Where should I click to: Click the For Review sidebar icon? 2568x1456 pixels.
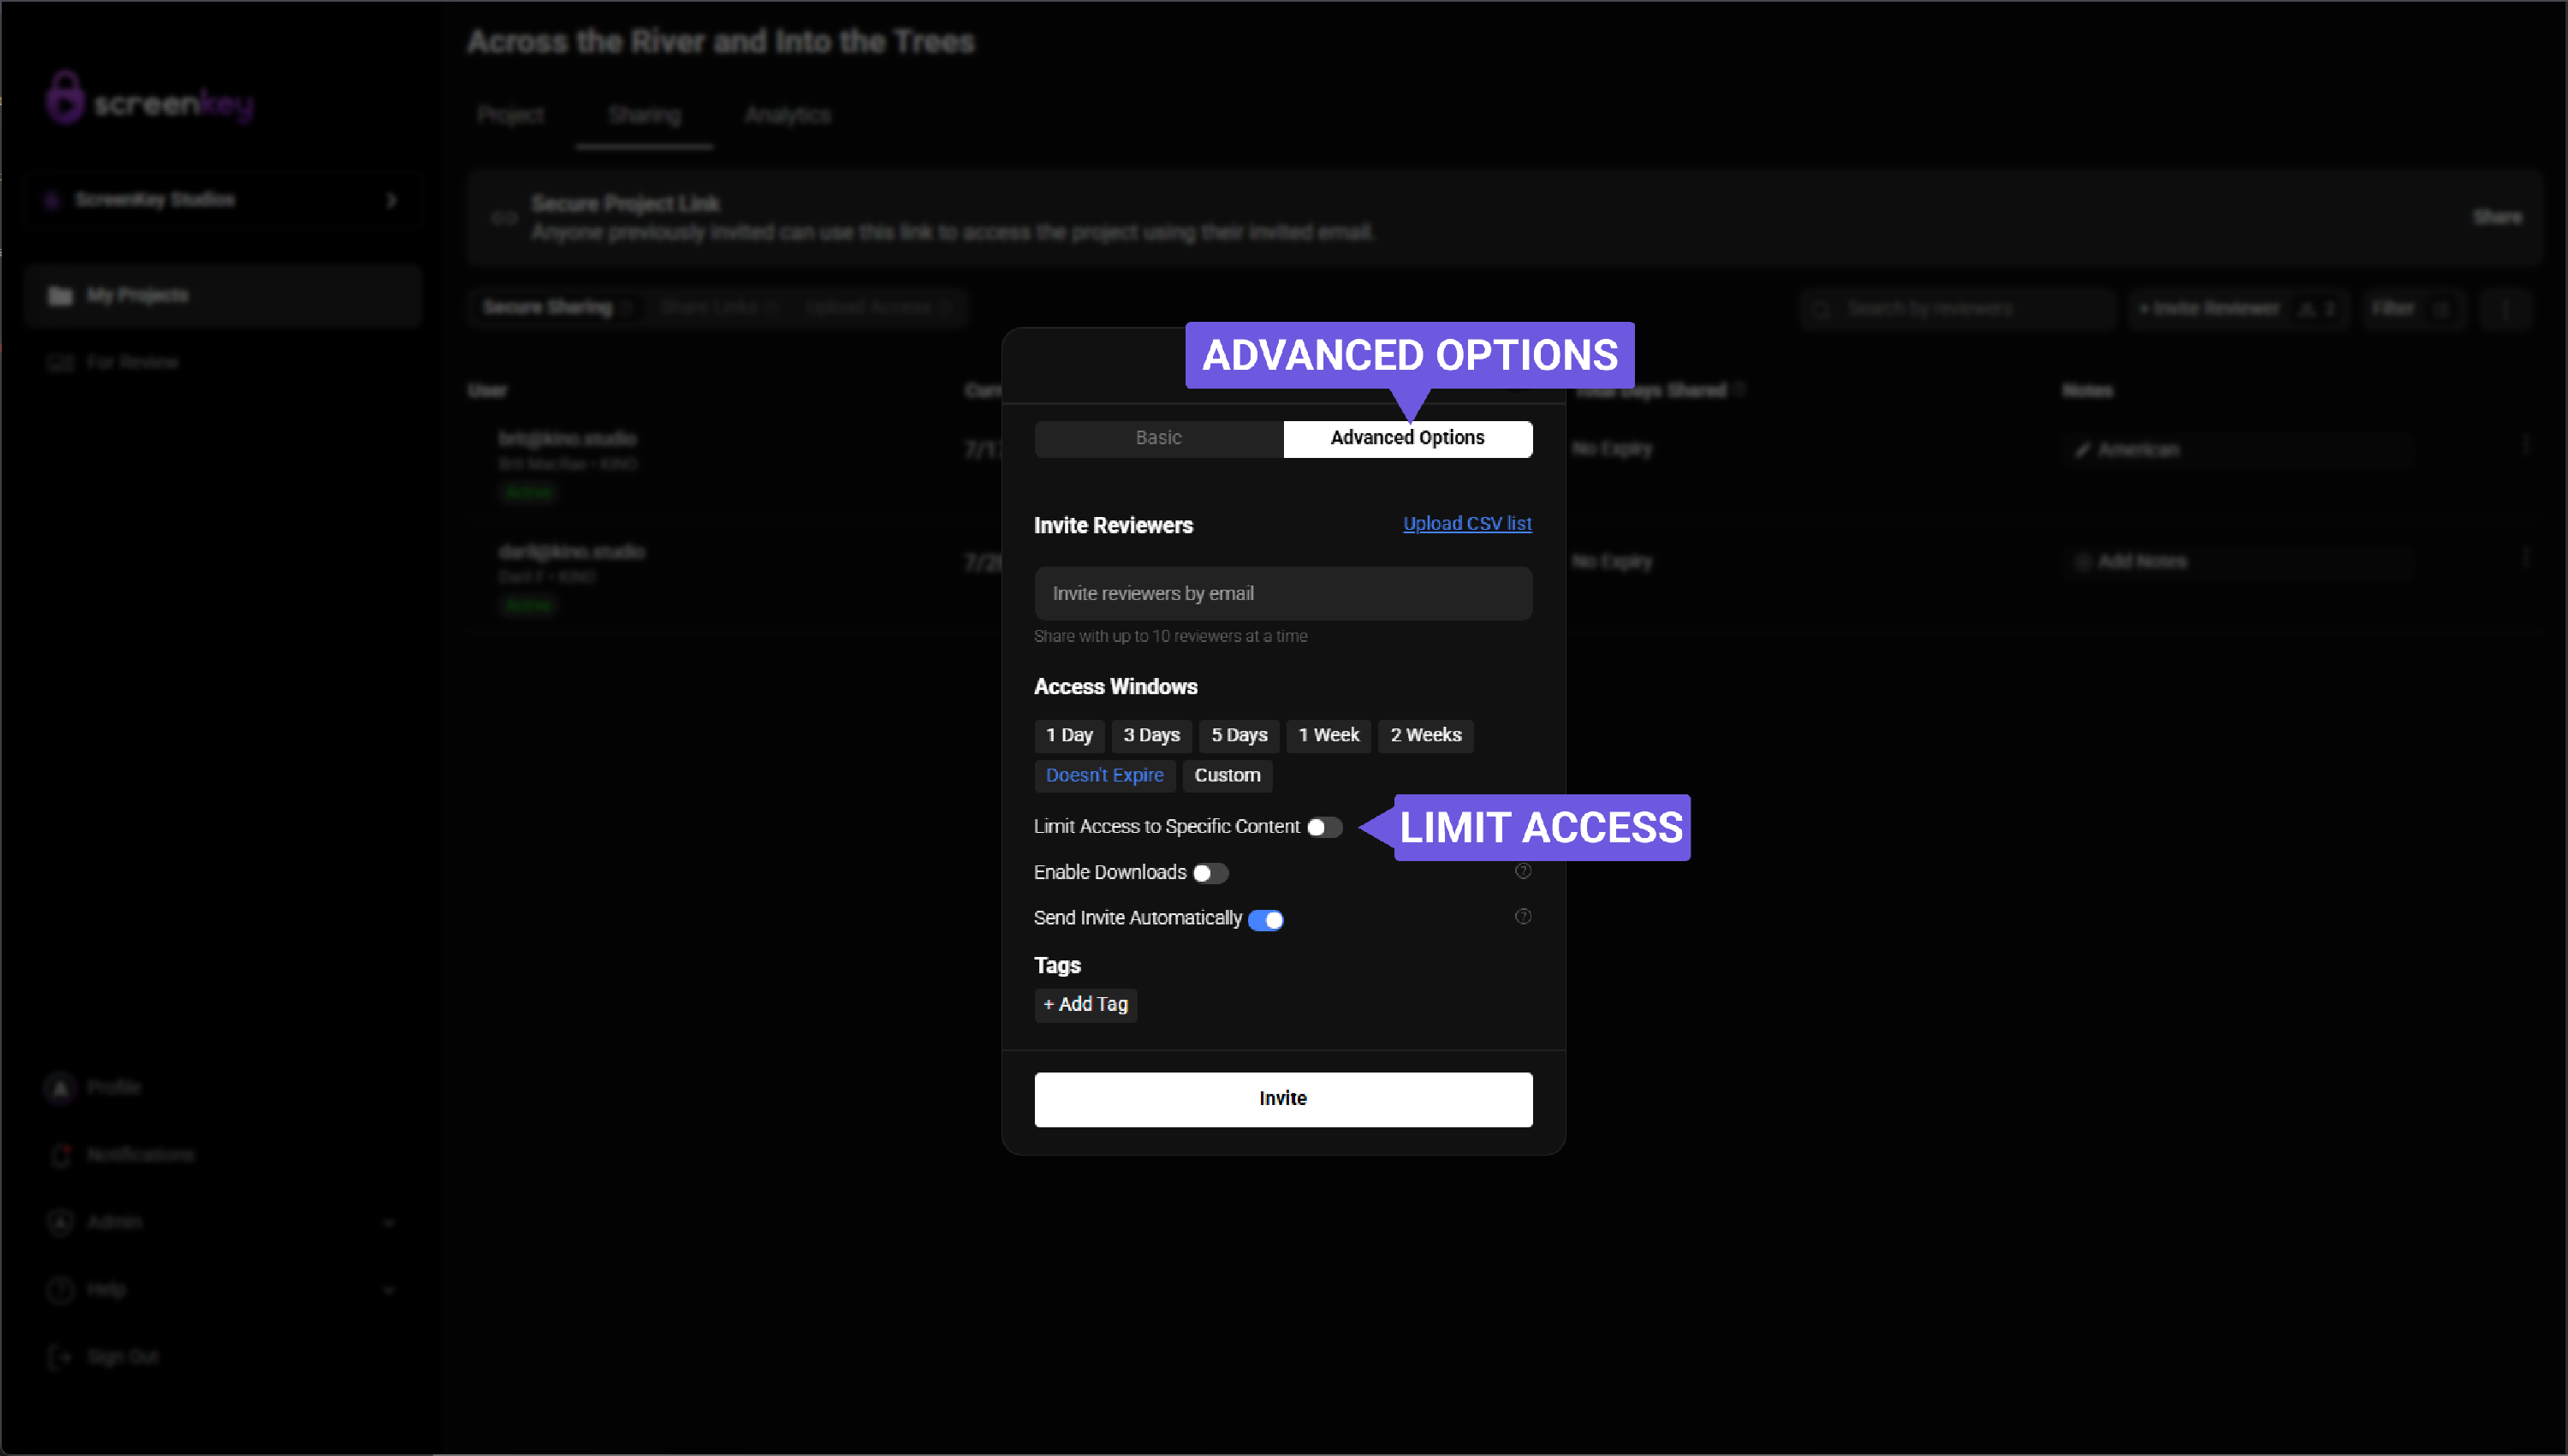point(60,362)
